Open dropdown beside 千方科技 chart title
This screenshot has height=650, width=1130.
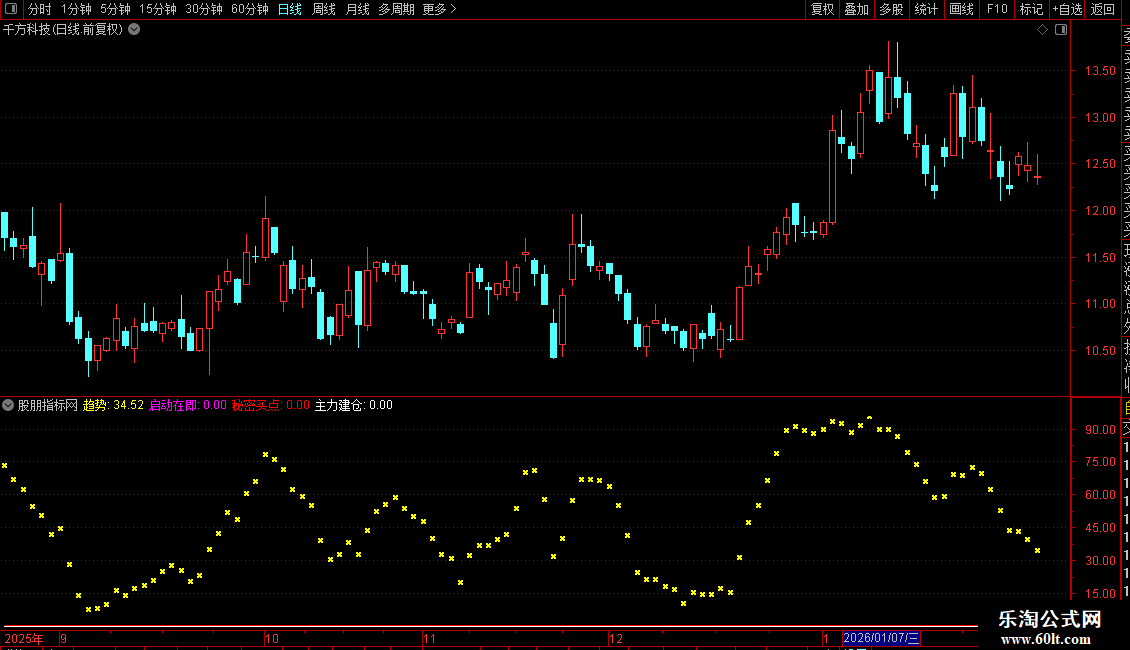pos(134,30)
